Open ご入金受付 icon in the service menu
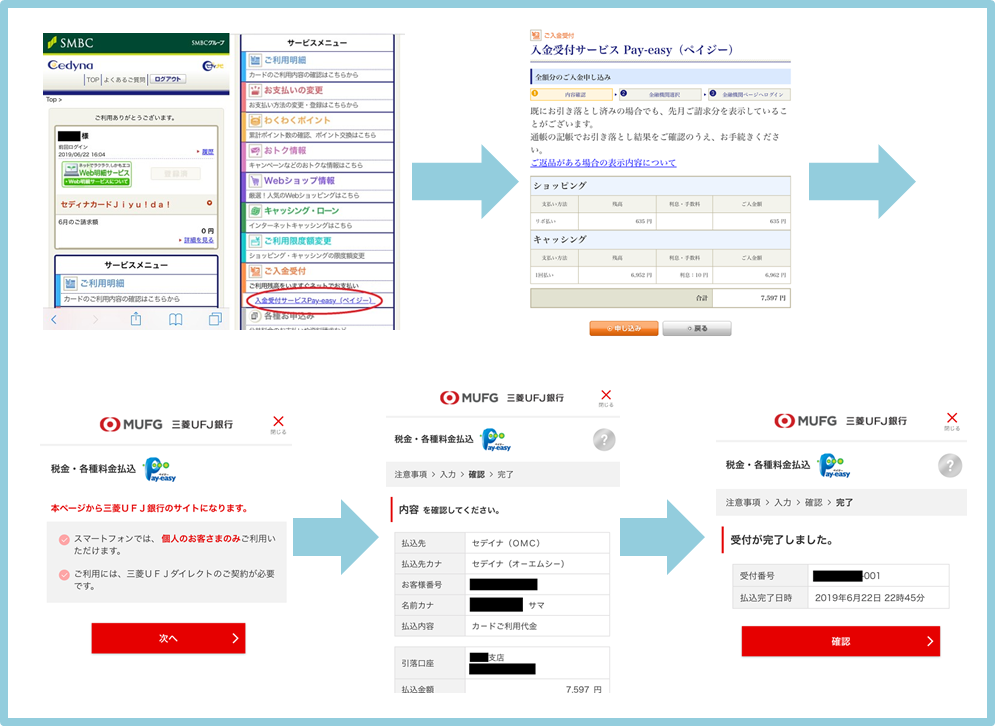This screenshot has height=726, width=995. [254, 271]
